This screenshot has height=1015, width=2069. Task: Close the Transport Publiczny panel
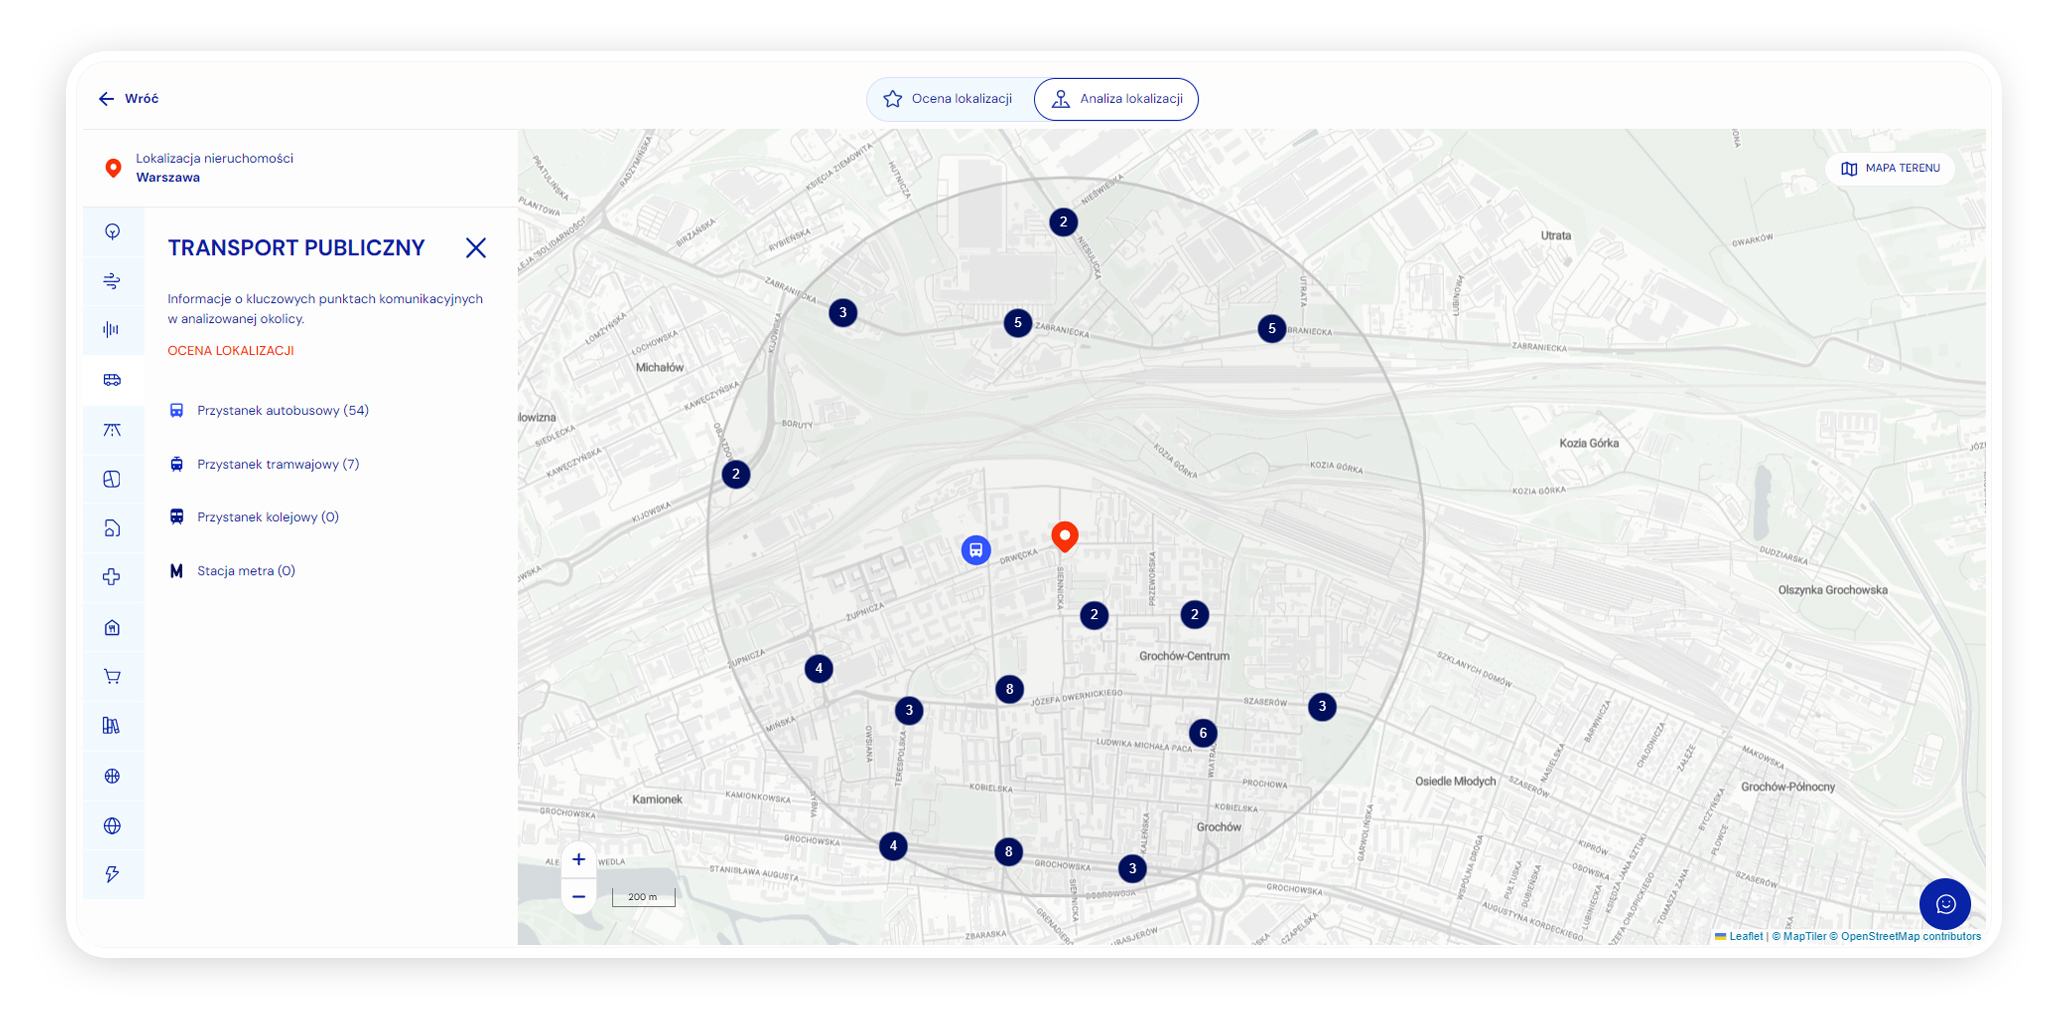coord(475,248)
